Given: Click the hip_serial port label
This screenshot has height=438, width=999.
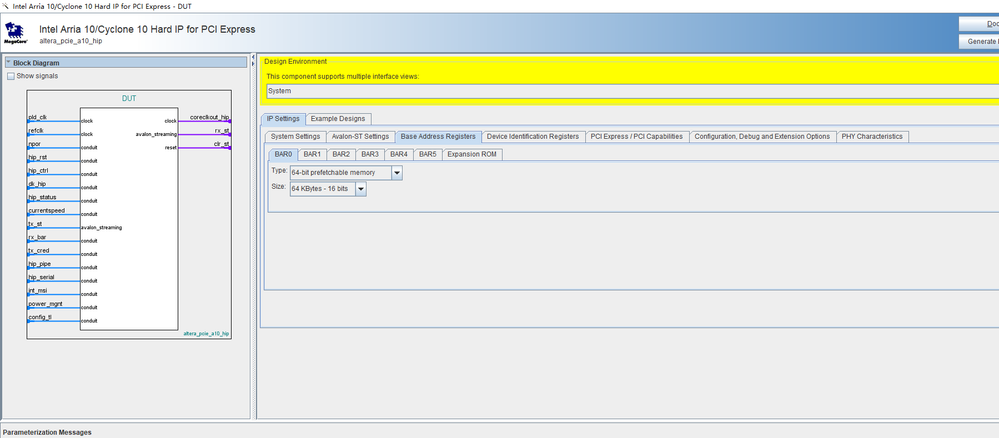Looking at the screenshot, I should [41, 277].
